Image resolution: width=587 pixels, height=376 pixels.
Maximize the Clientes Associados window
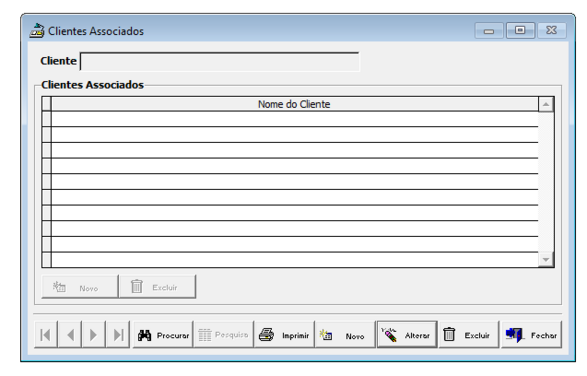[520, 30]
